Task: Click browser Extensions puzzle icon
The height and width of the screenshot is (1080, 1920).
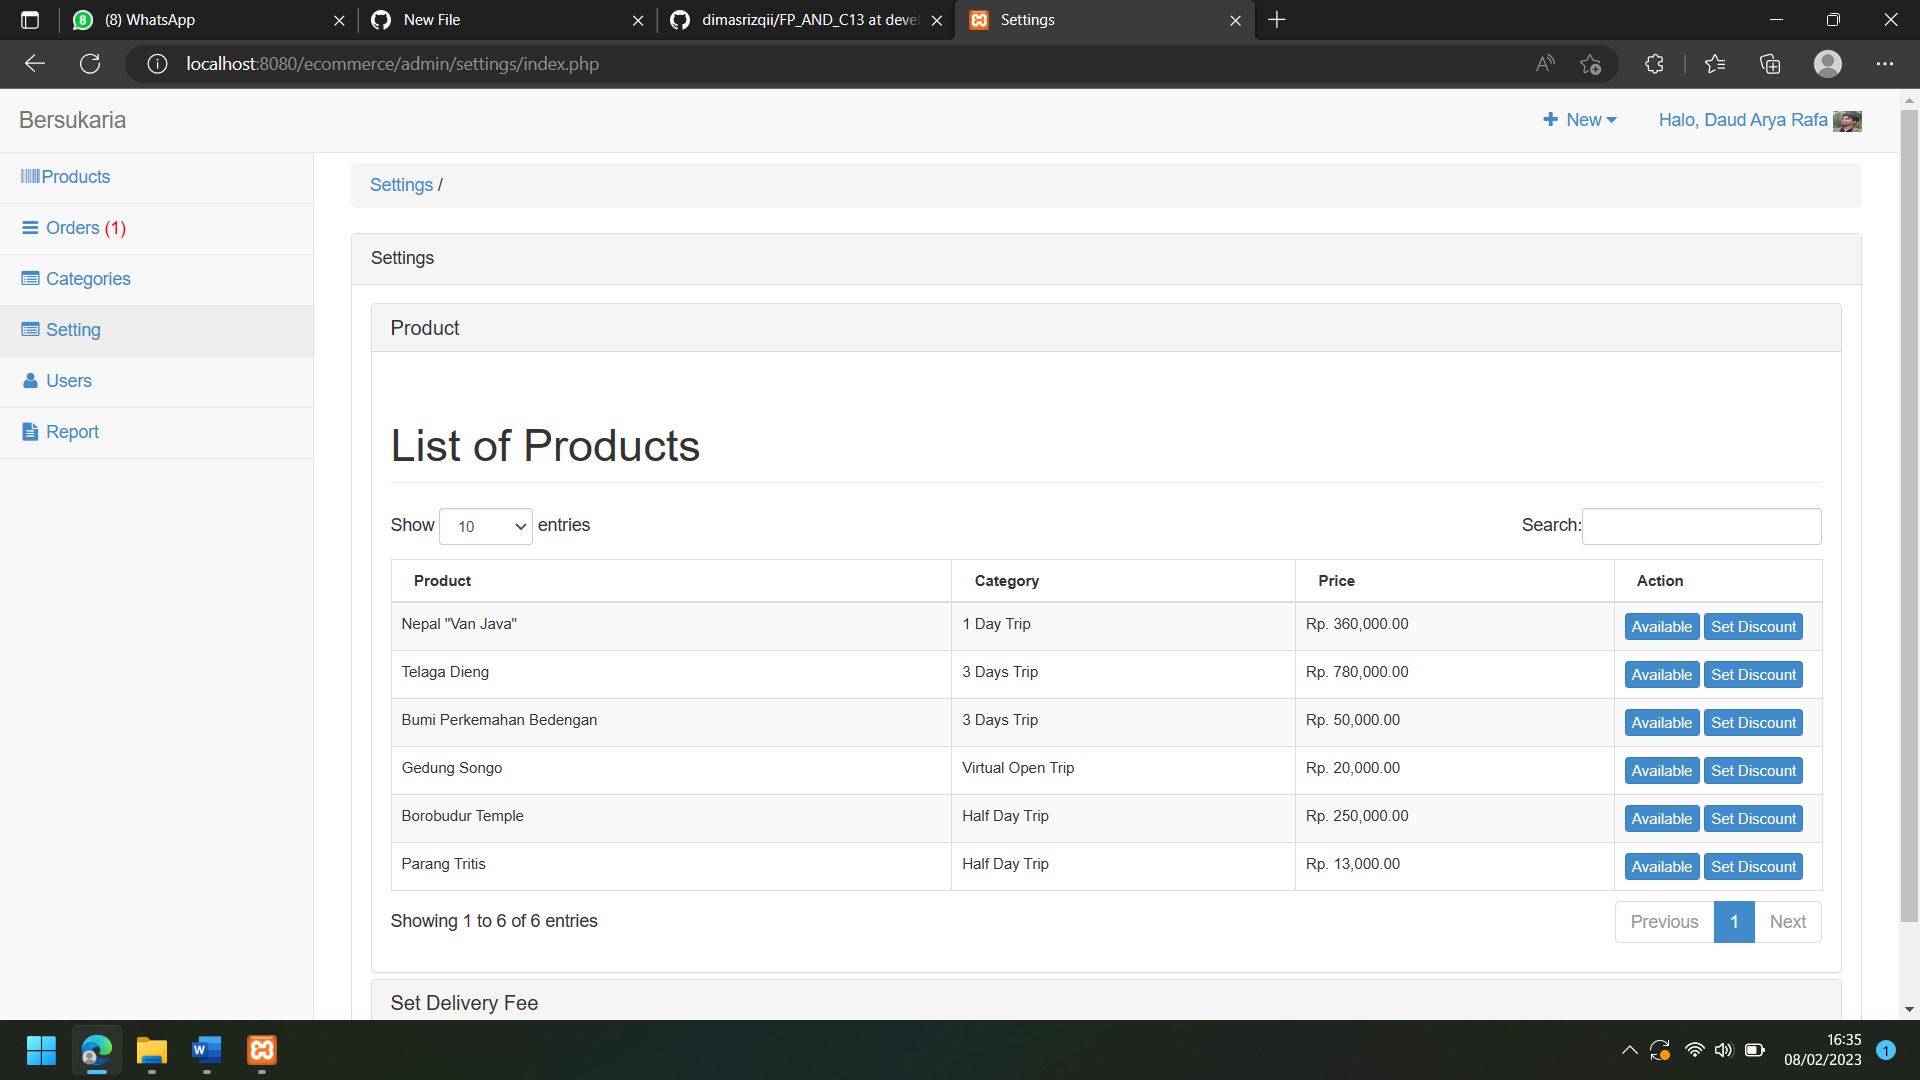Action: [1654, 64]
